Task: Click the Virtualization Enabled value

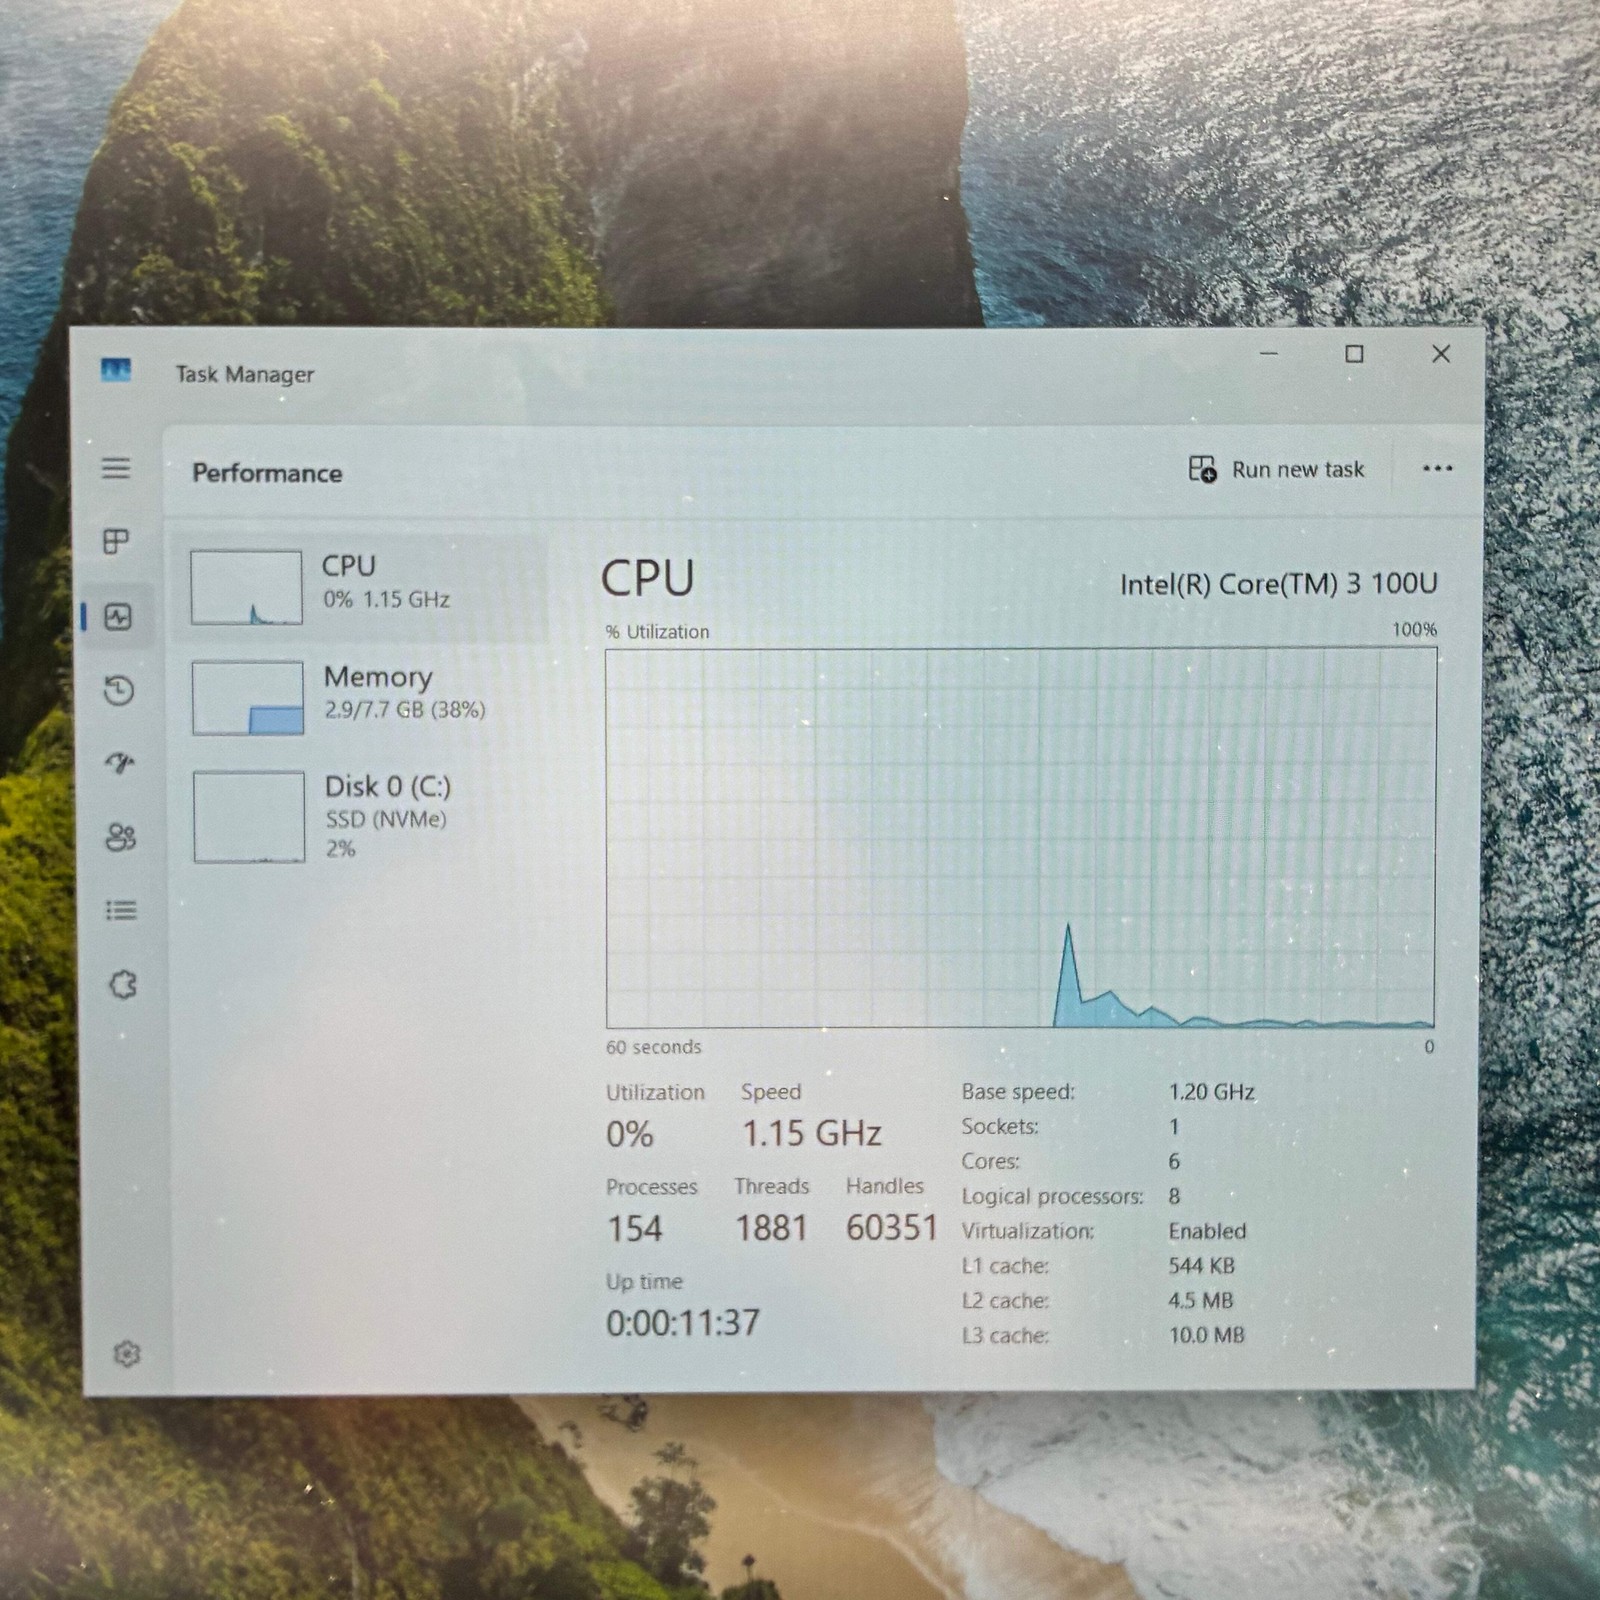Action: (1207, 1231)
